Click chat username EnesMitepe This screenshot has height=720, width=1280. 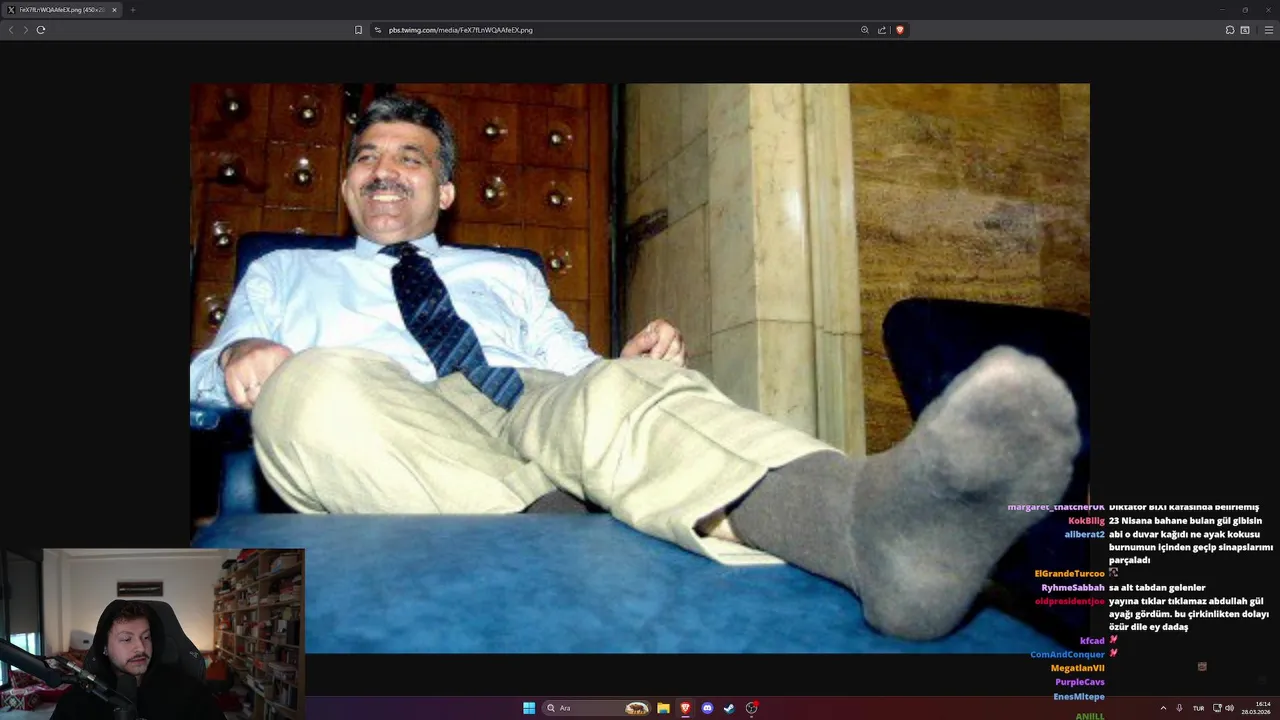pyautogui.click(x=1079, y=696)
